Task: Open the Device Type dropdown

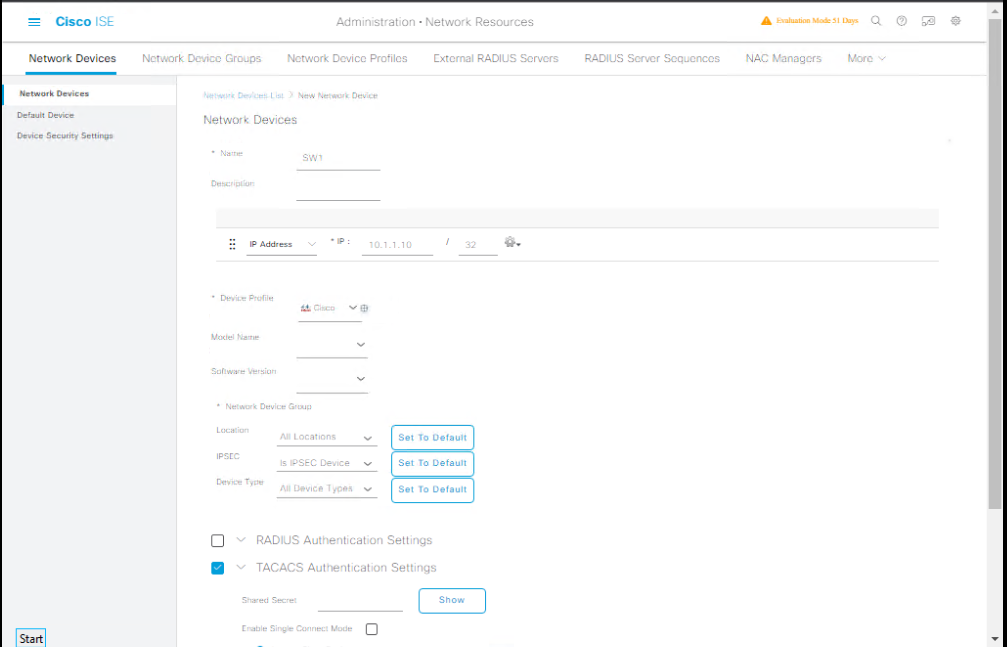Action: pos(326,489)
